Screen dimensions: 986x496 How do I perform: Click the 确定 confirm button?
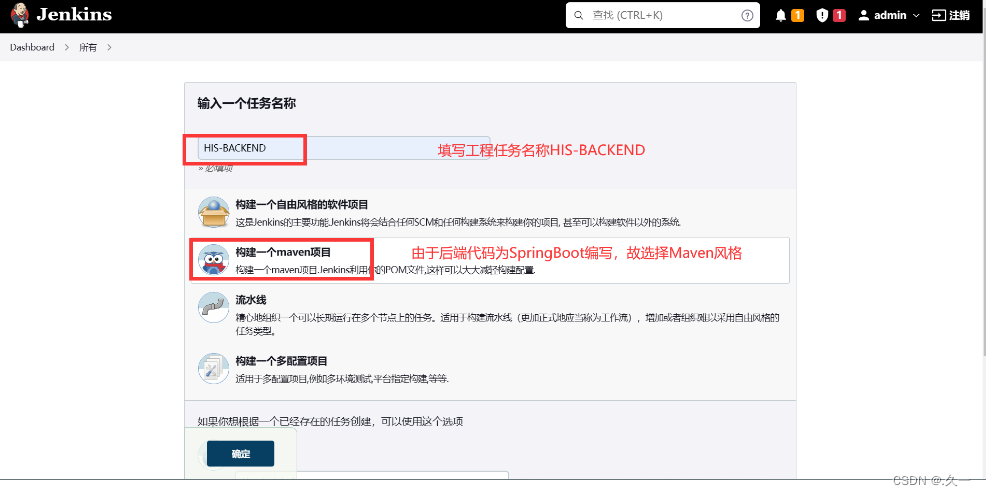[240, 454]
